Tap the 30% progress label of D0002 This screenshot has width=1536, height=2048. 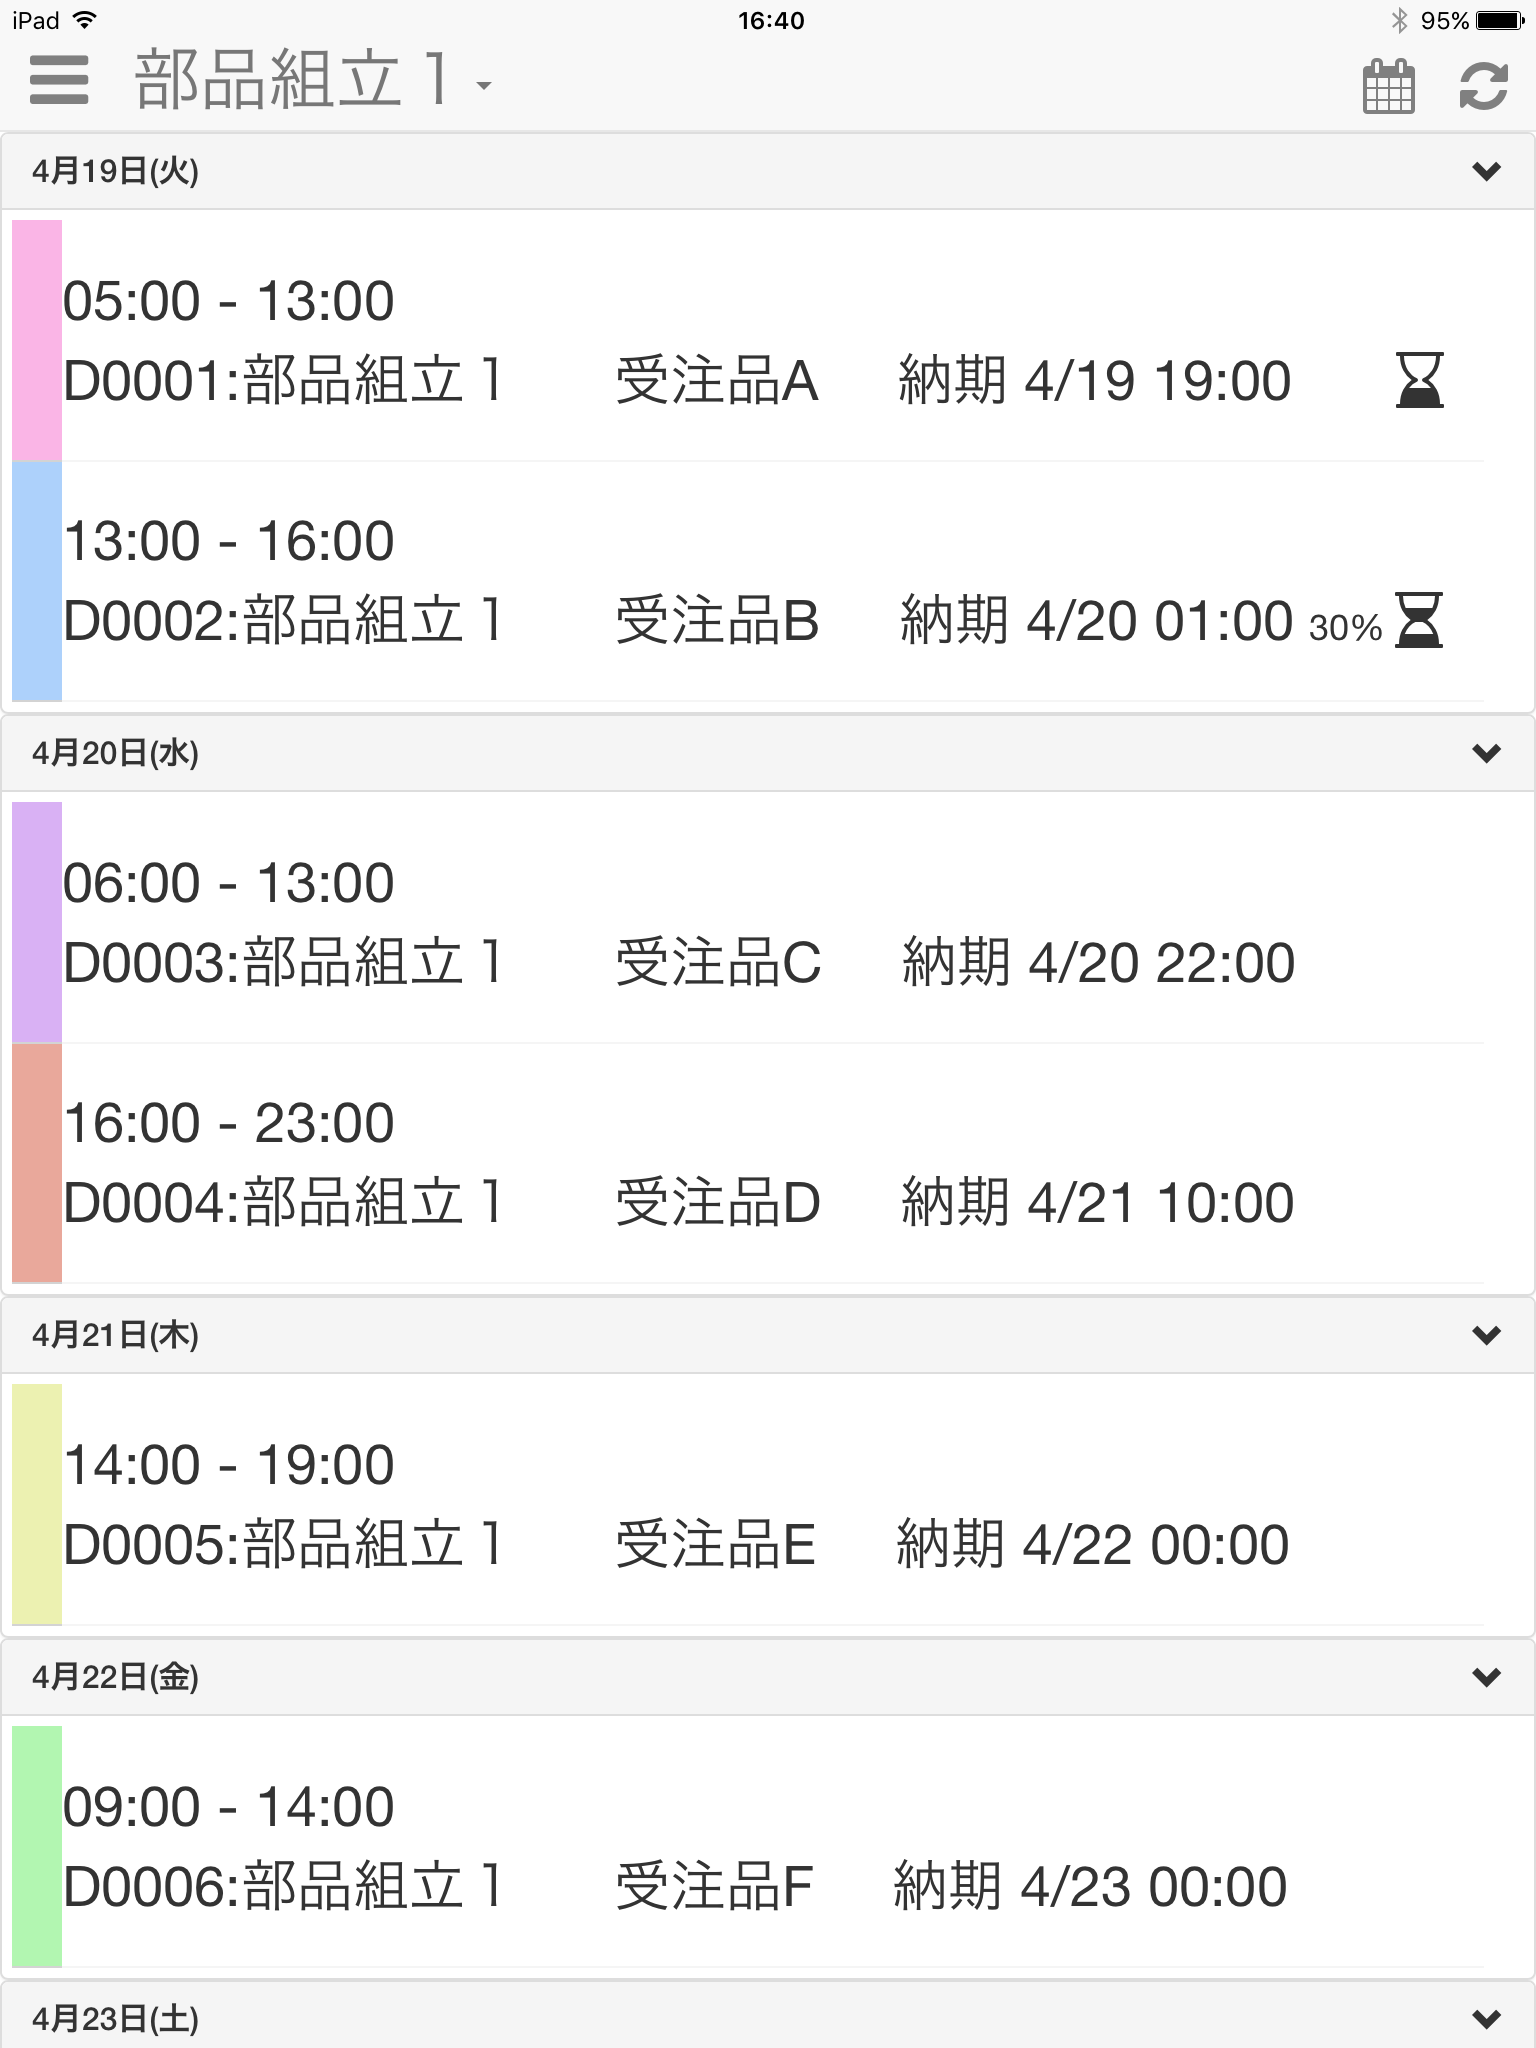(1345, 628)
